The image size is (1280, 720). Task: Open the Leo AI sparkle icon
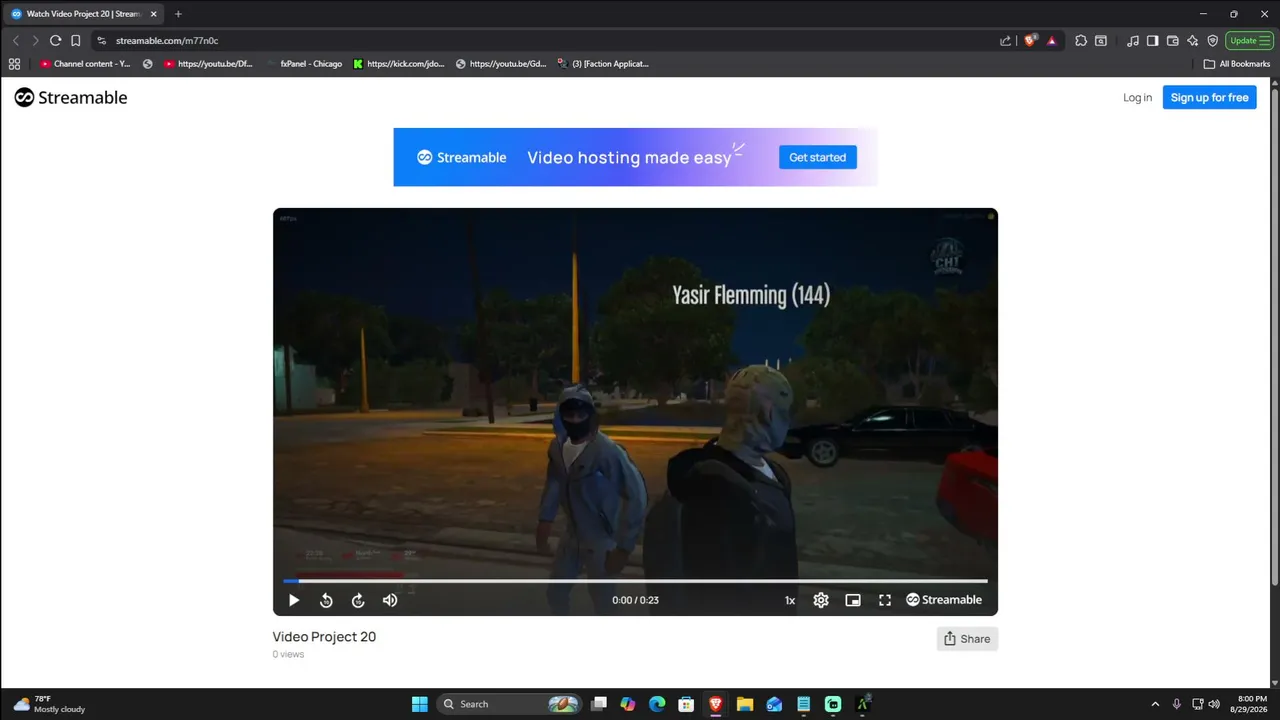(1192, 41)
